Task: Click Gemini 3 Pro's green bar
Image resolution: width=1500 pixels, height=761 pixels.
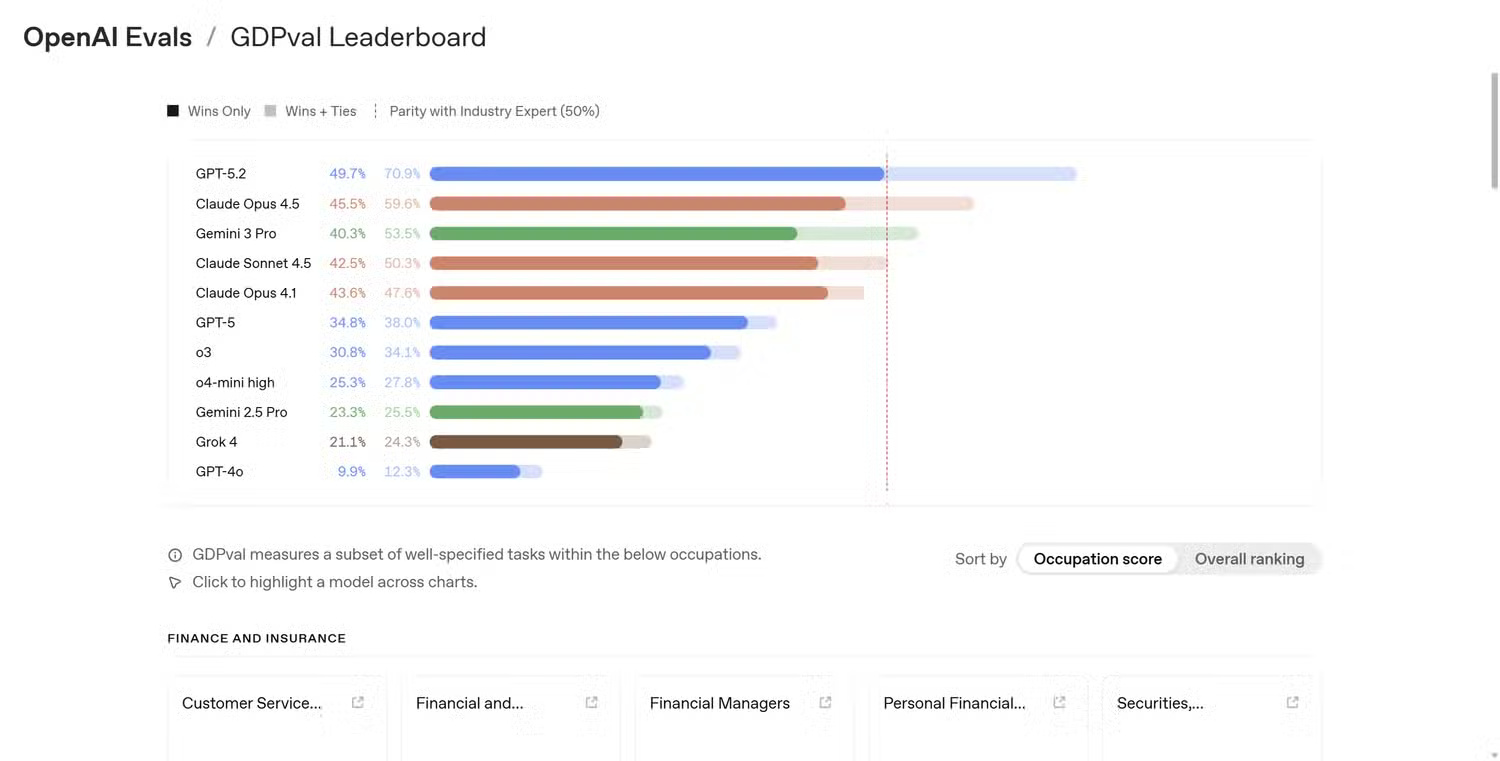Action: tap(612, 233)
